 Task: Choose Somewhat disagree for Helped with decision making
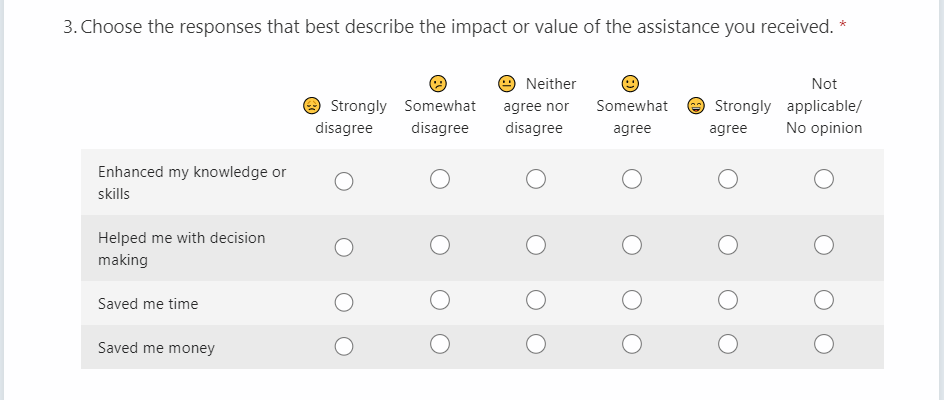[440, 246]
